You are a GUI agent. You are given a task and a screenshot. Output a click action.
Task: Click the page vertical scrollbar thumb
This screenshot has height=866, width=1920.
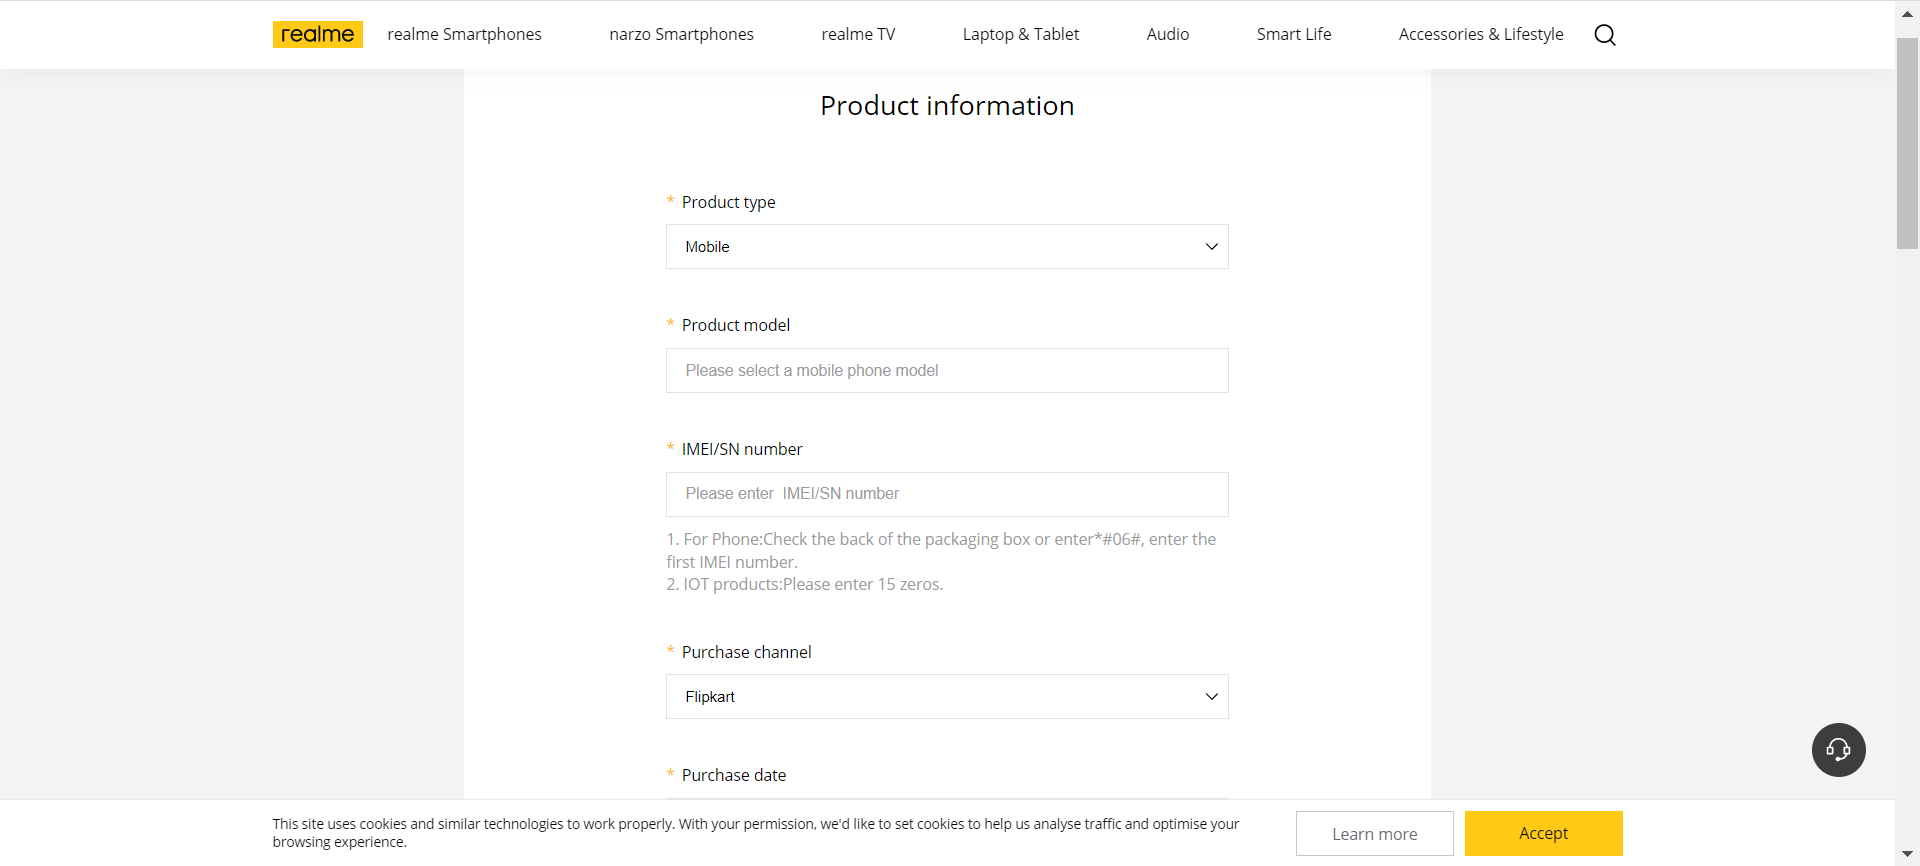tap(1907, 143)
